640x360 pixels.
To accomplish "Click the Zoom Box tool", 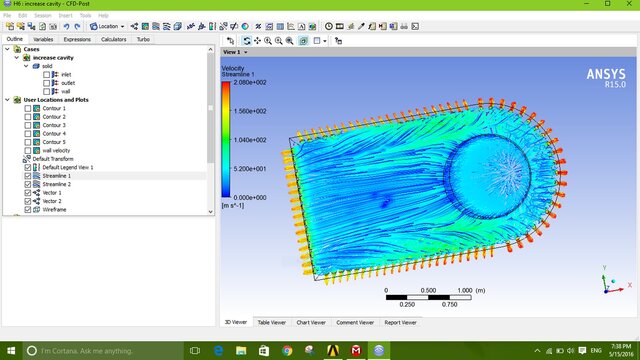I will 279,41.
